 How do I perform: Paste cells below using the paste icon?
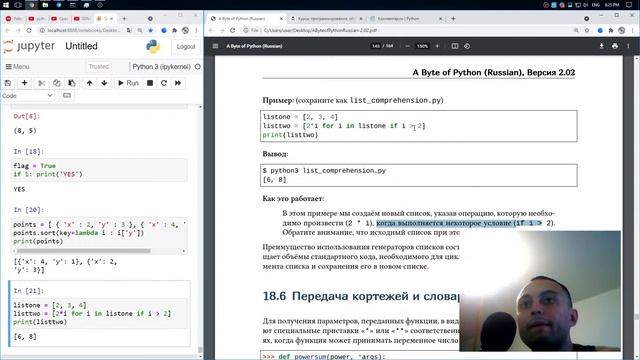(x=71, y=83)
